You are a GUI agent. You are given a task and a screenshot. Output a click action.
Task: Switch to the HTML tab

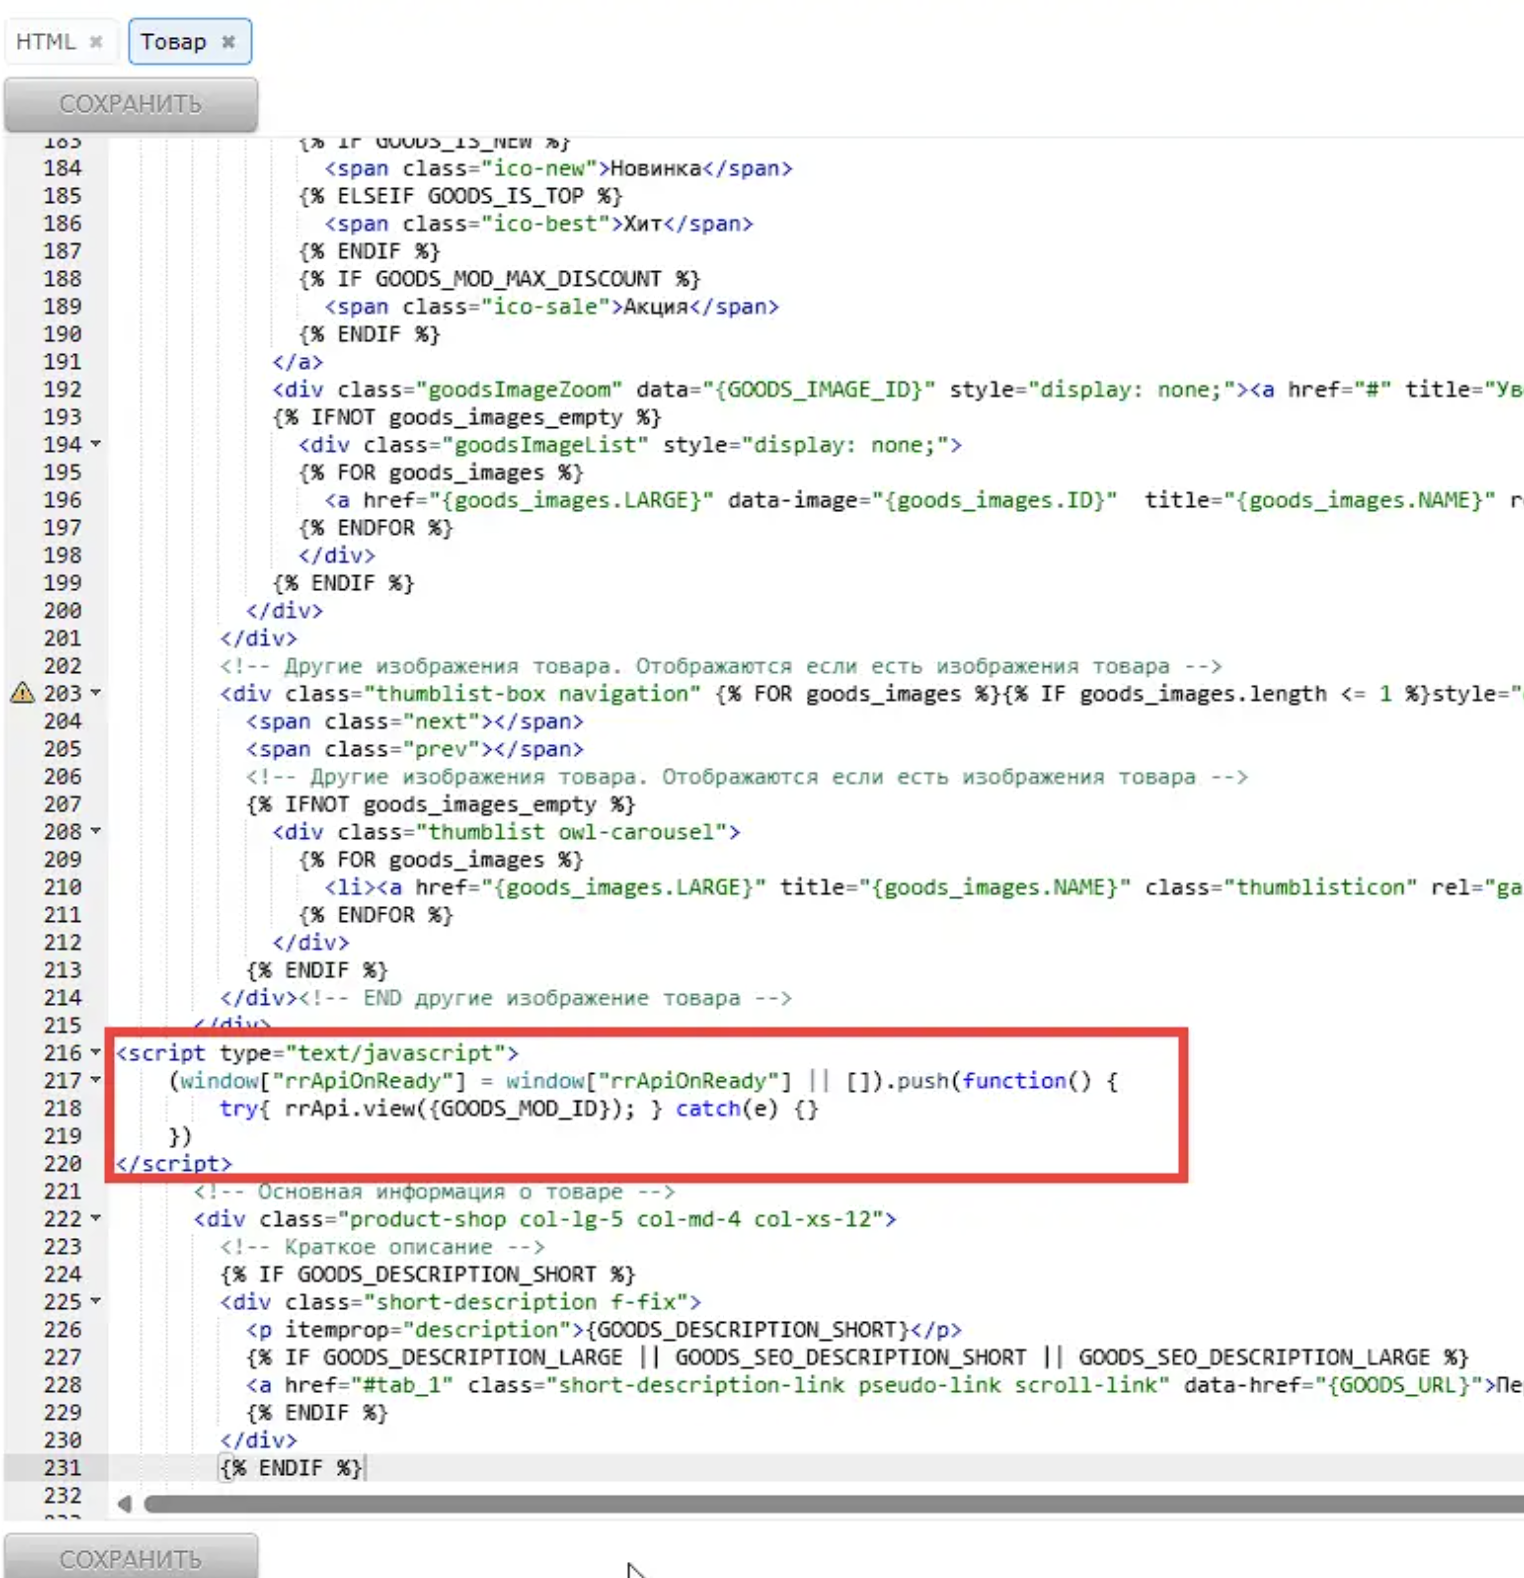(x=46, y=42)
